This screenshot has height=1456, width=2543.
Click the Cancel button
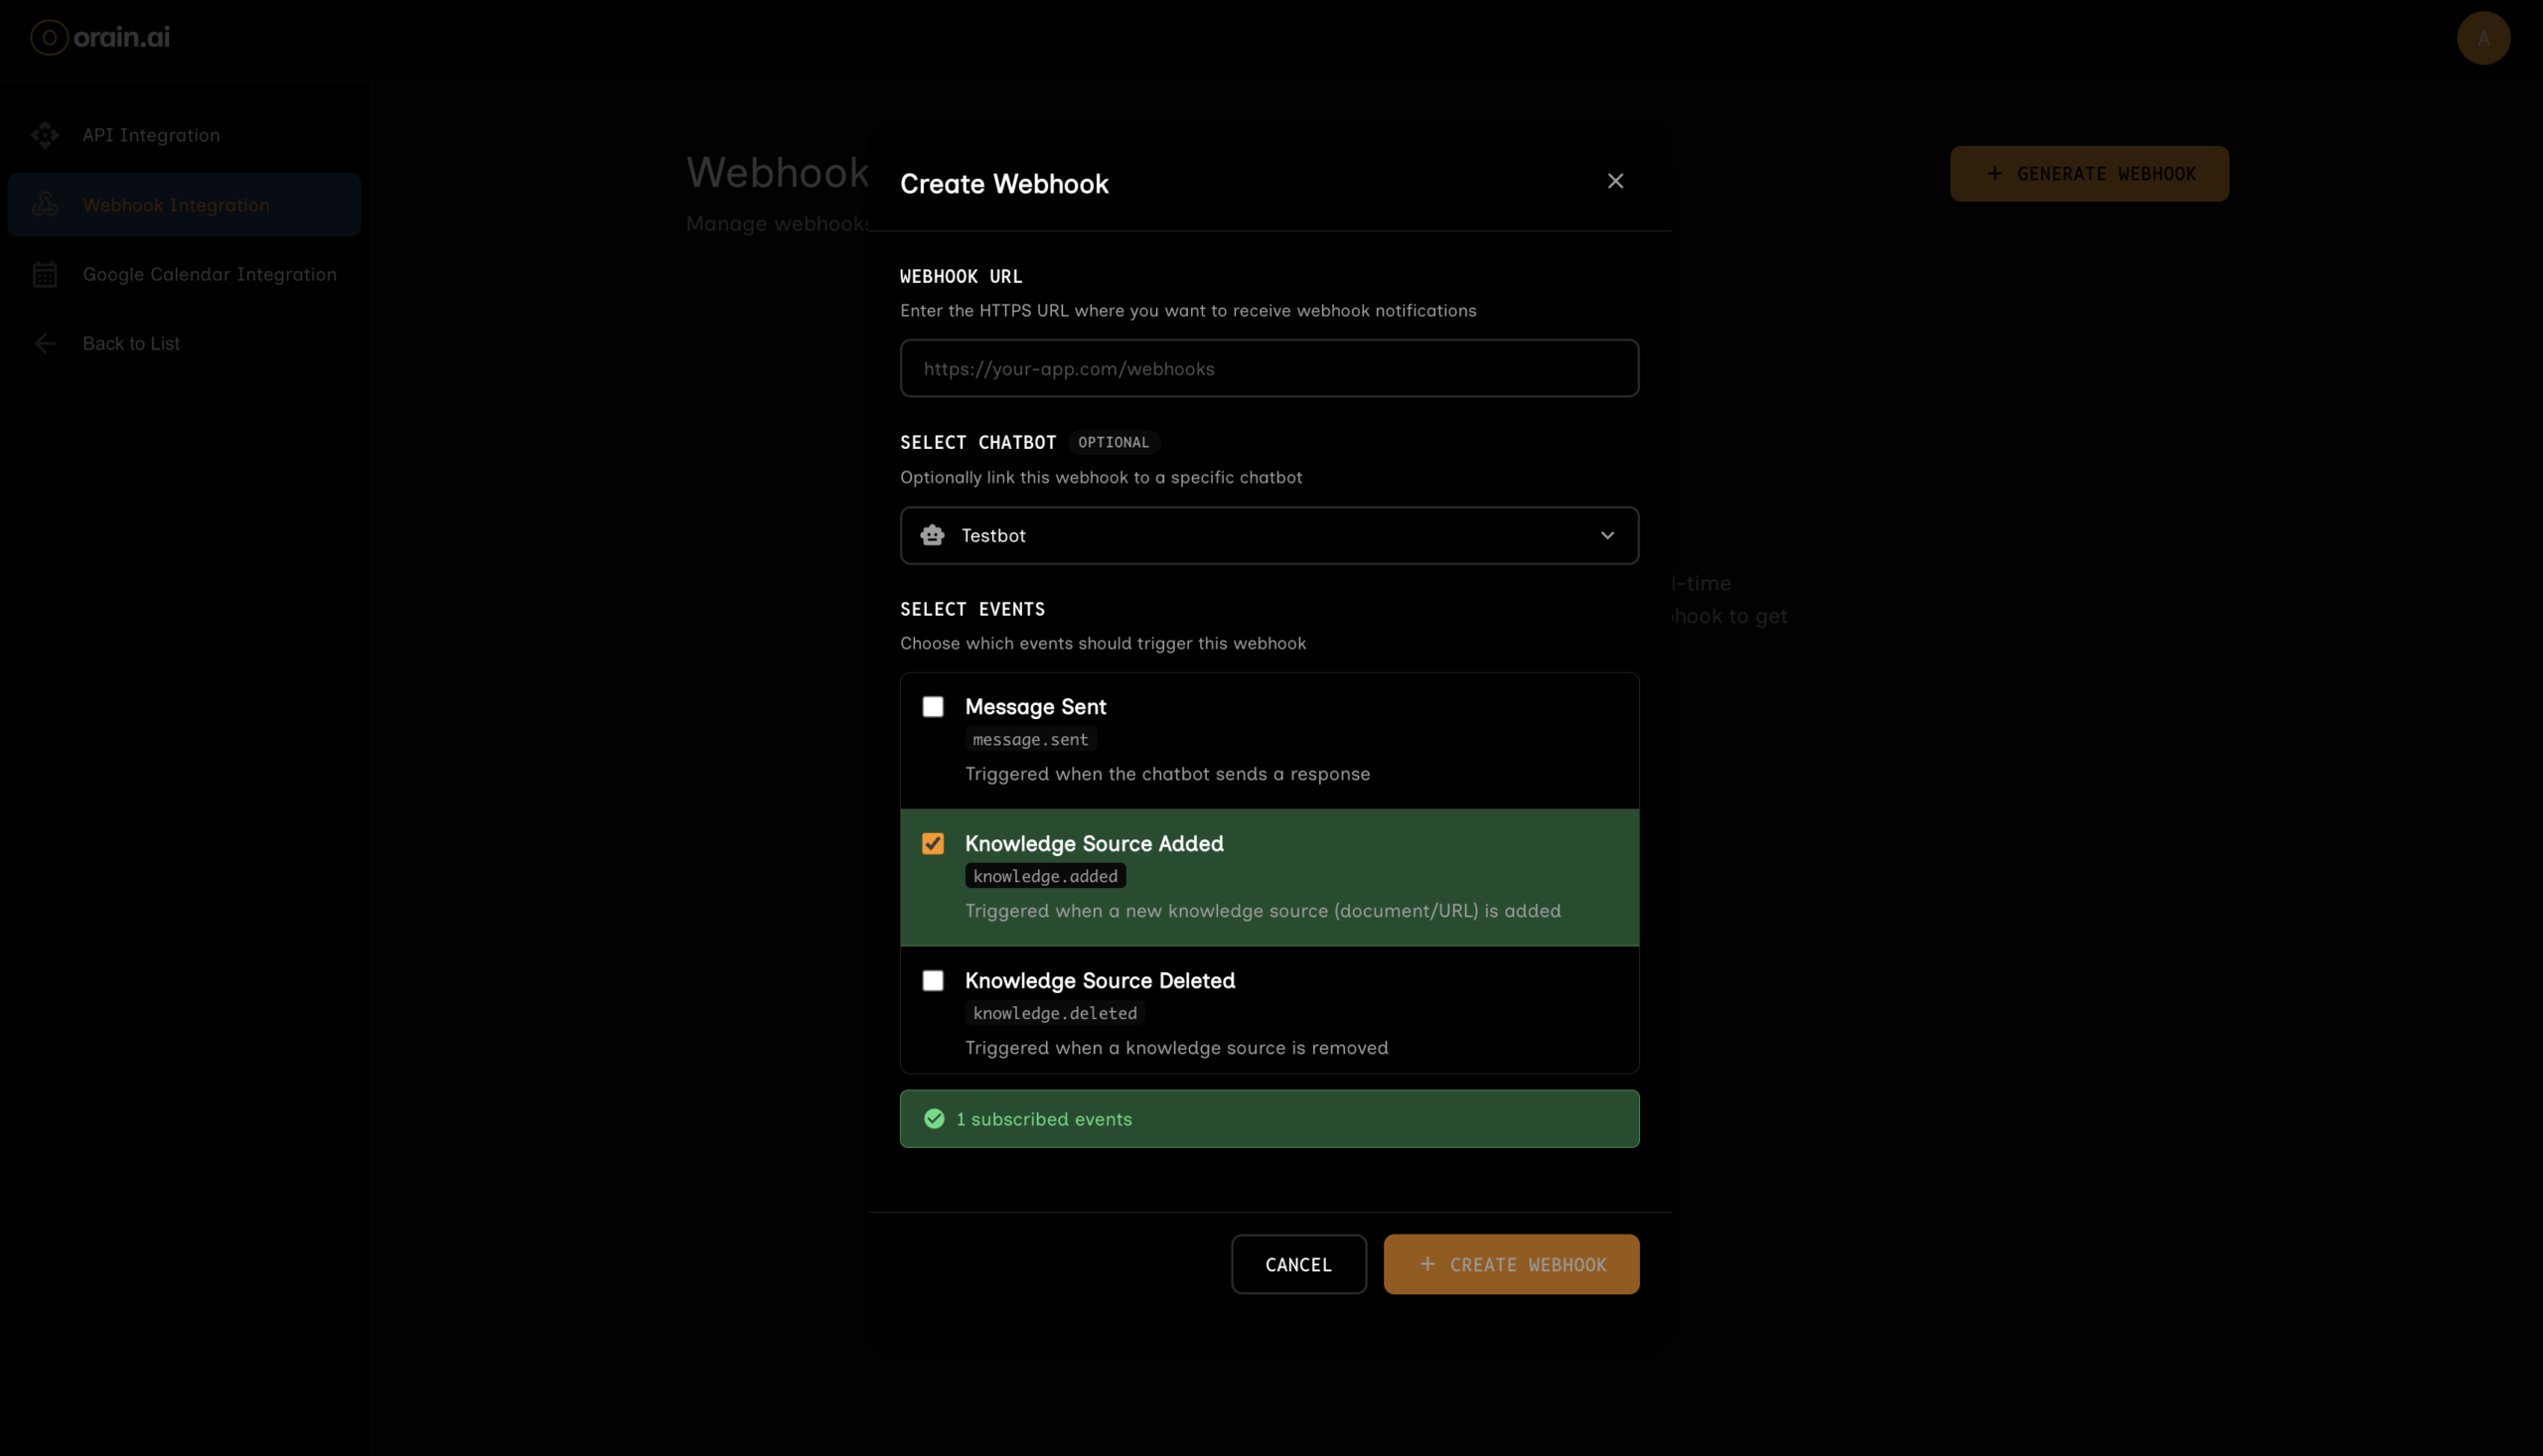[1298, 1265]
